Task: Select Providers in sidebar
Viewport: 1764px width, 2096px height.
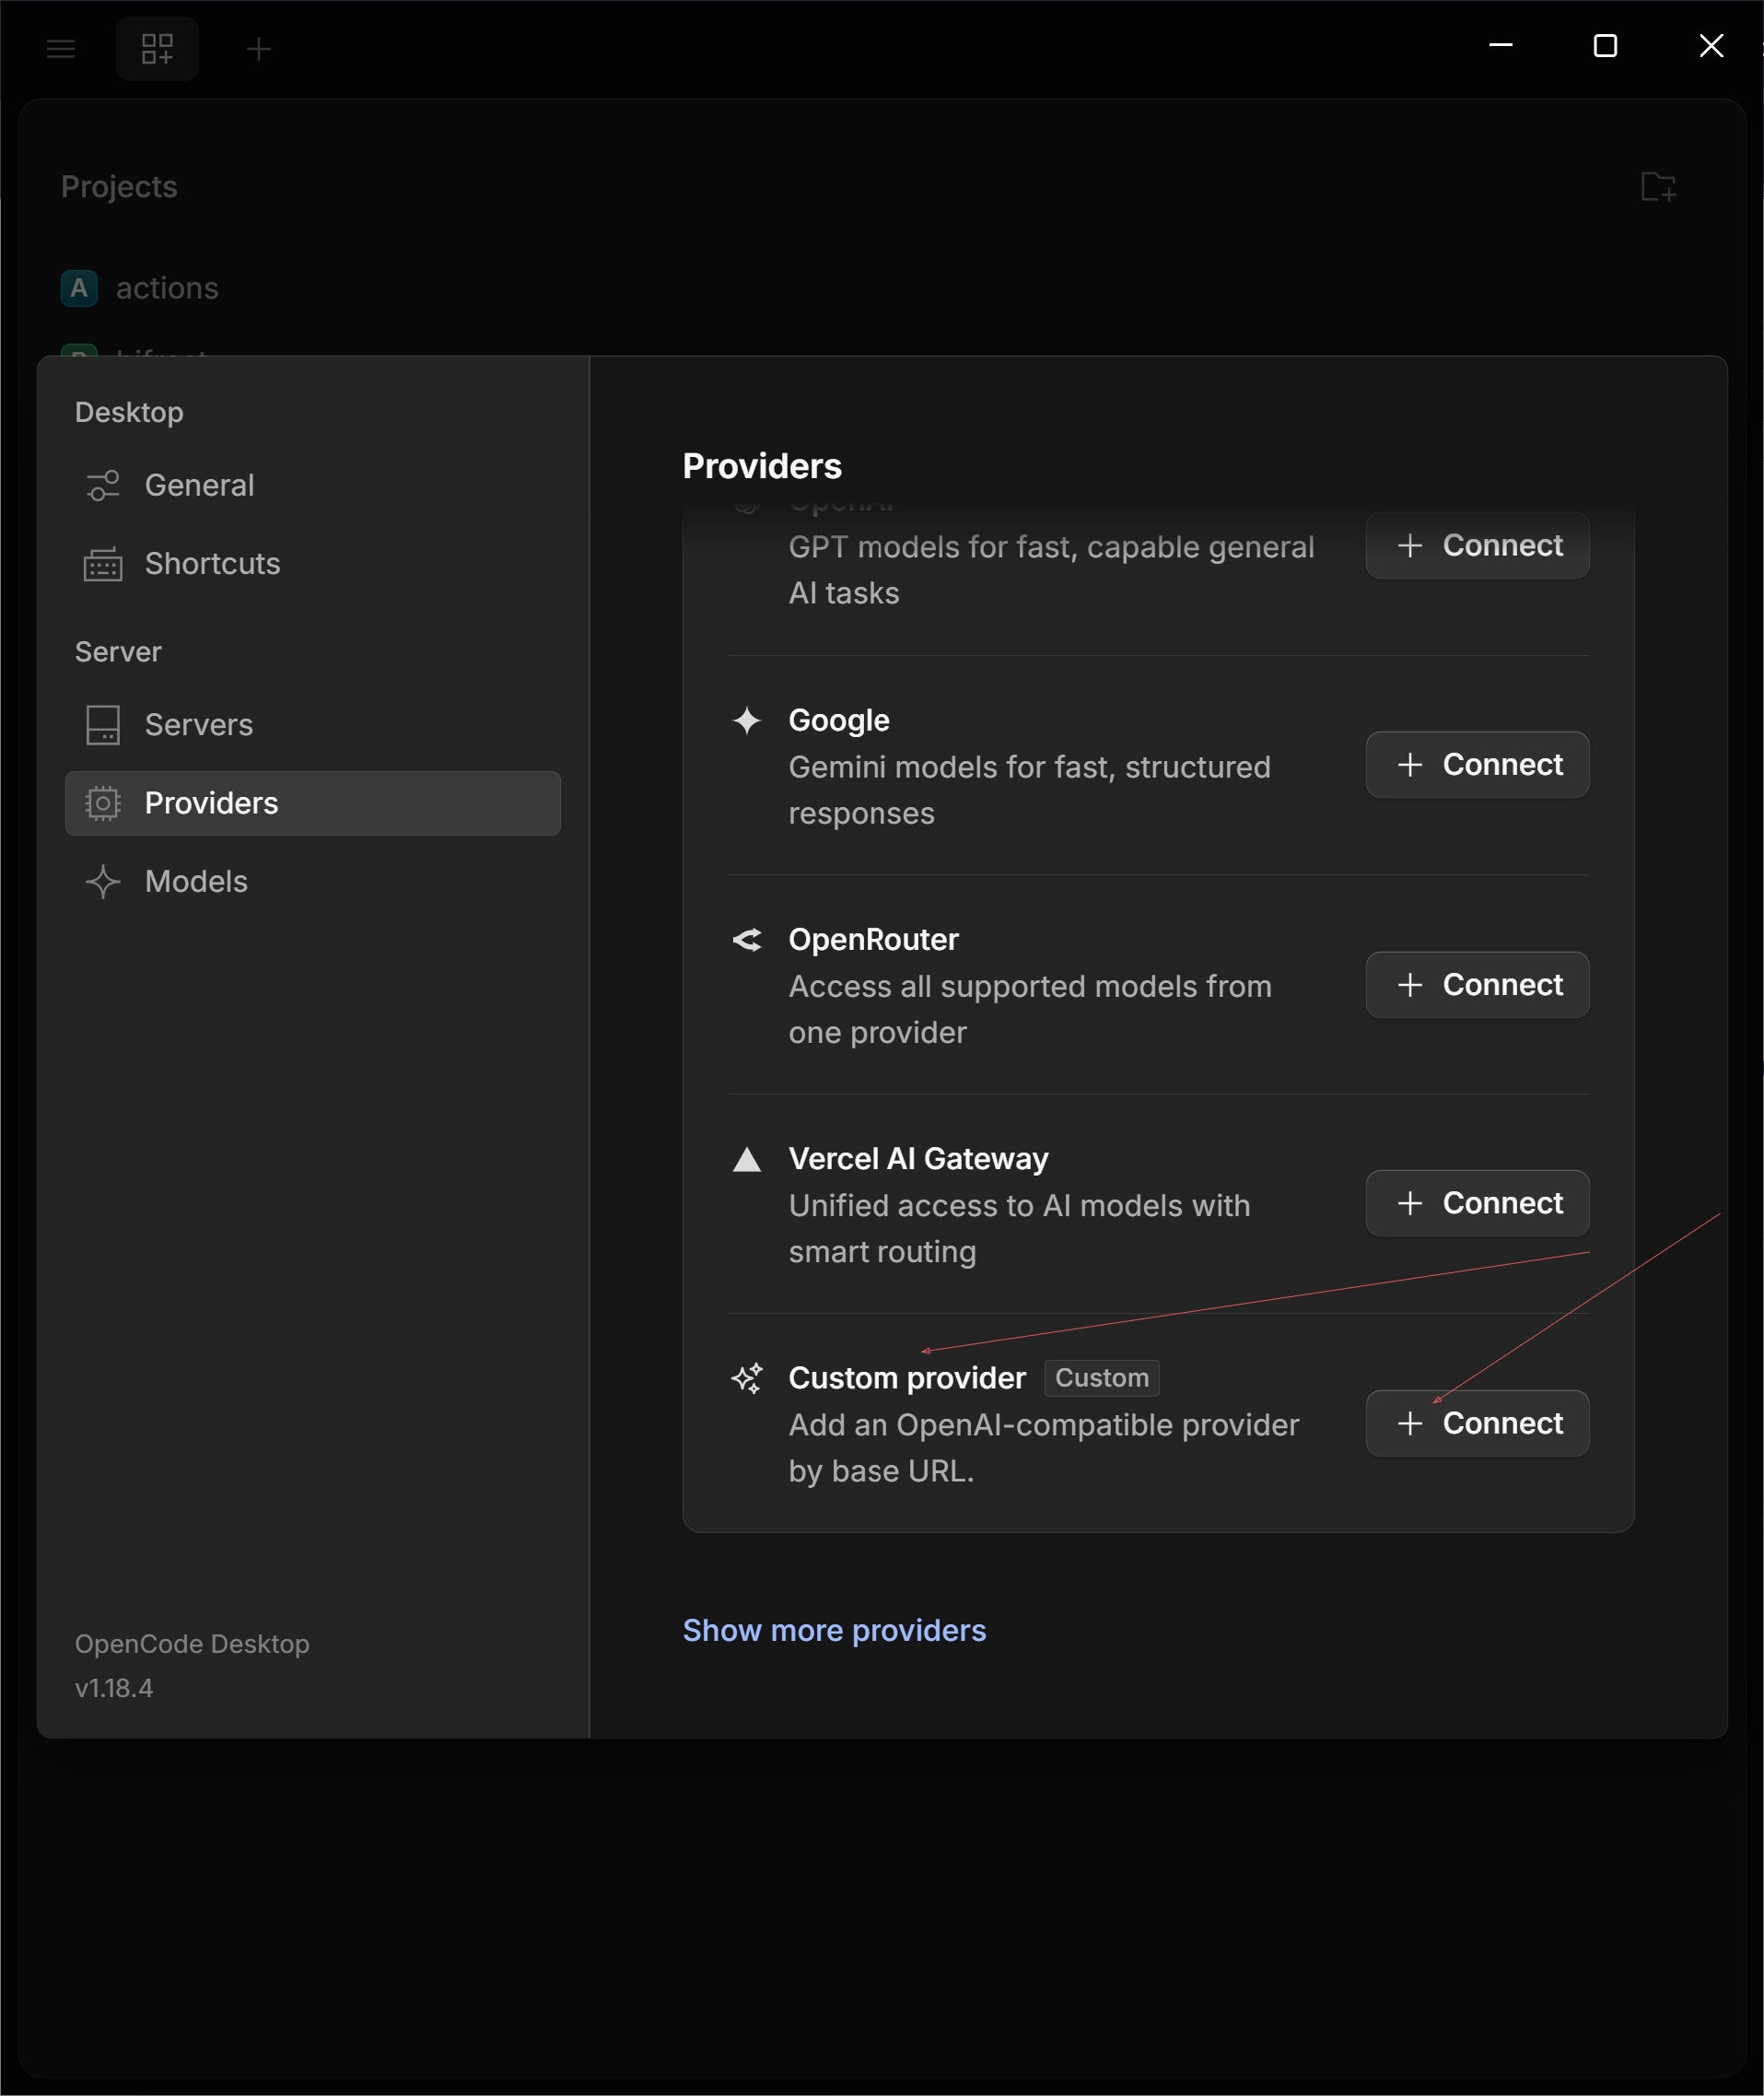Action: click(x=313, y=803)
